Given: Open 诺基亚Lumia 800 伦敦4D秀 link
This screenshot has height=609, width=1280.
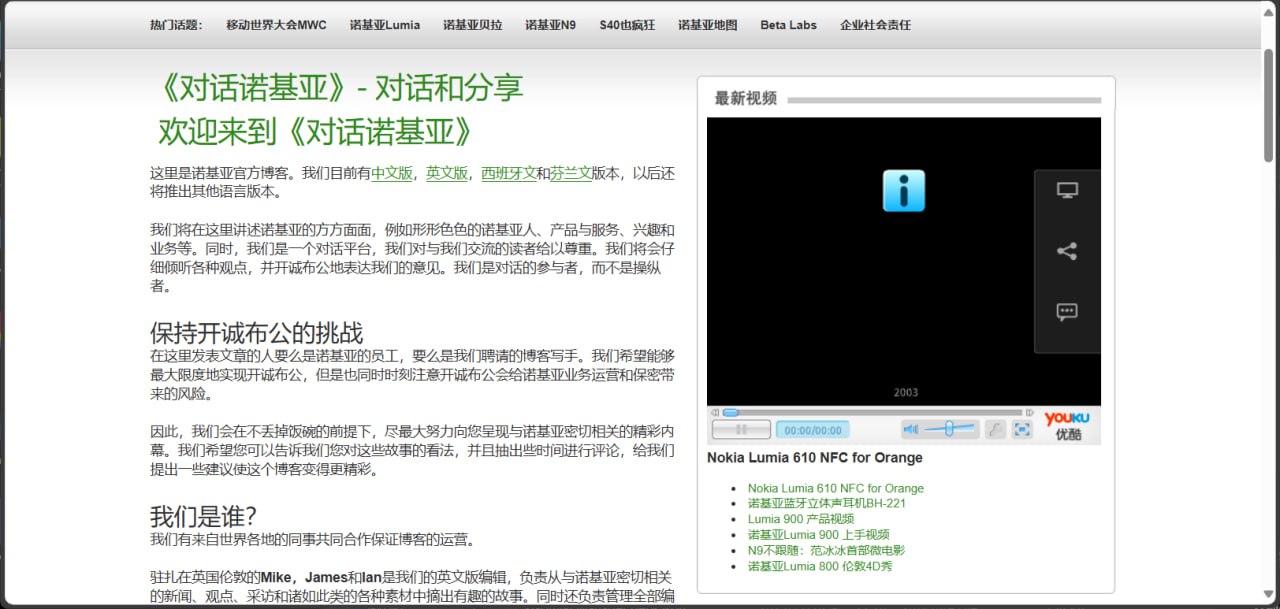Looking at the screenshot, I should pos(820,566).
